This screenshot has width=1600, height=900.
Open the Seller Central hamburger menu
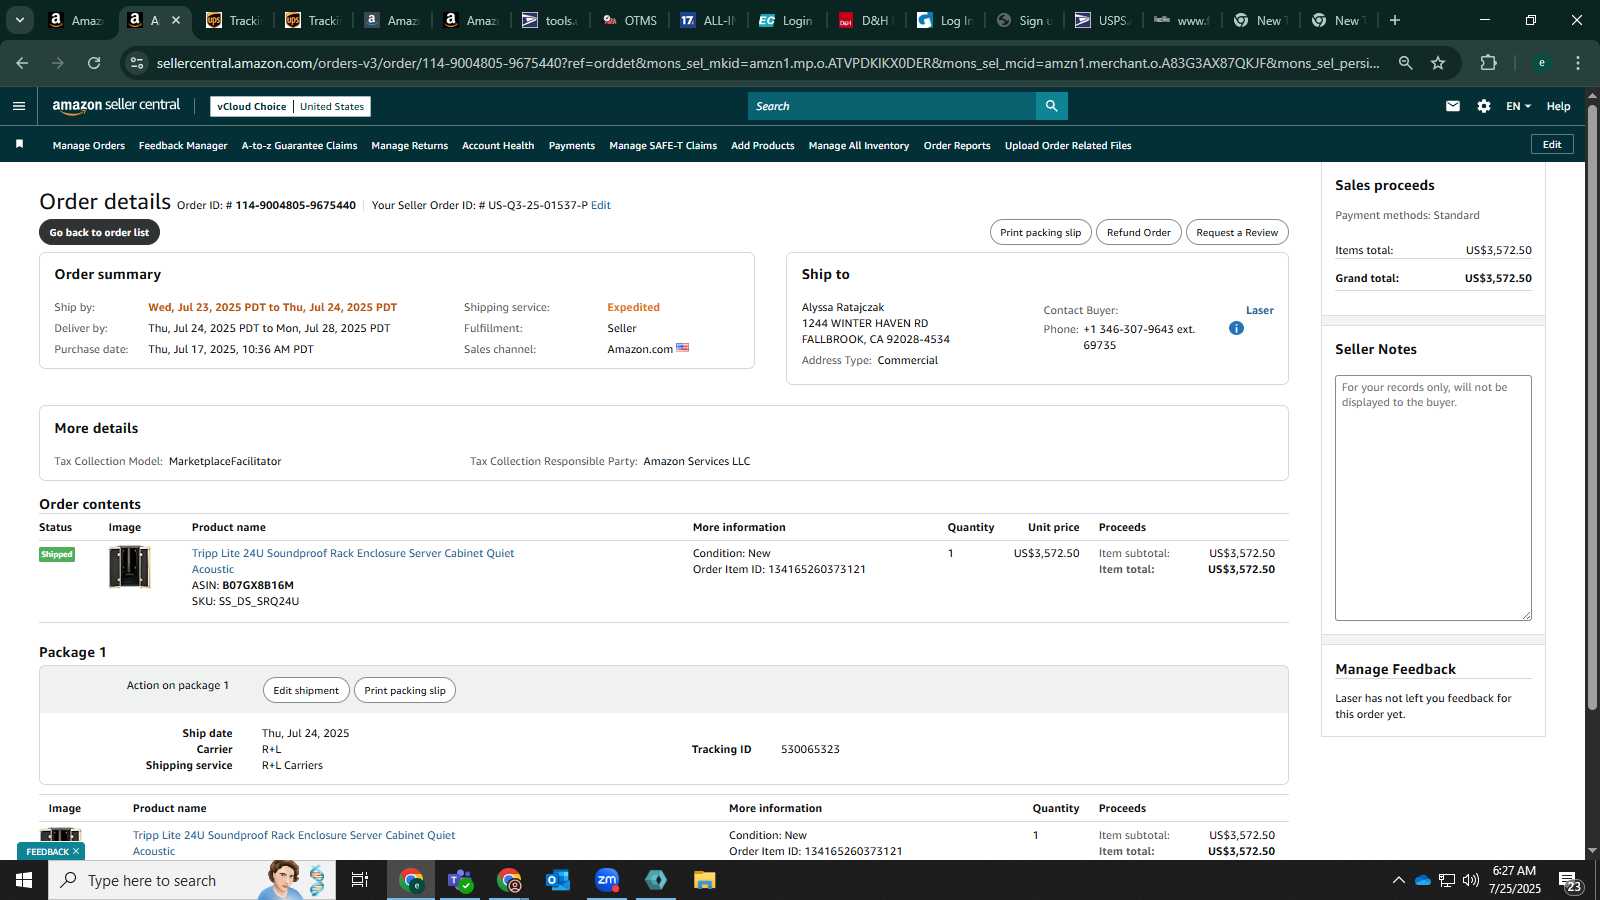(x=19, y=106)
